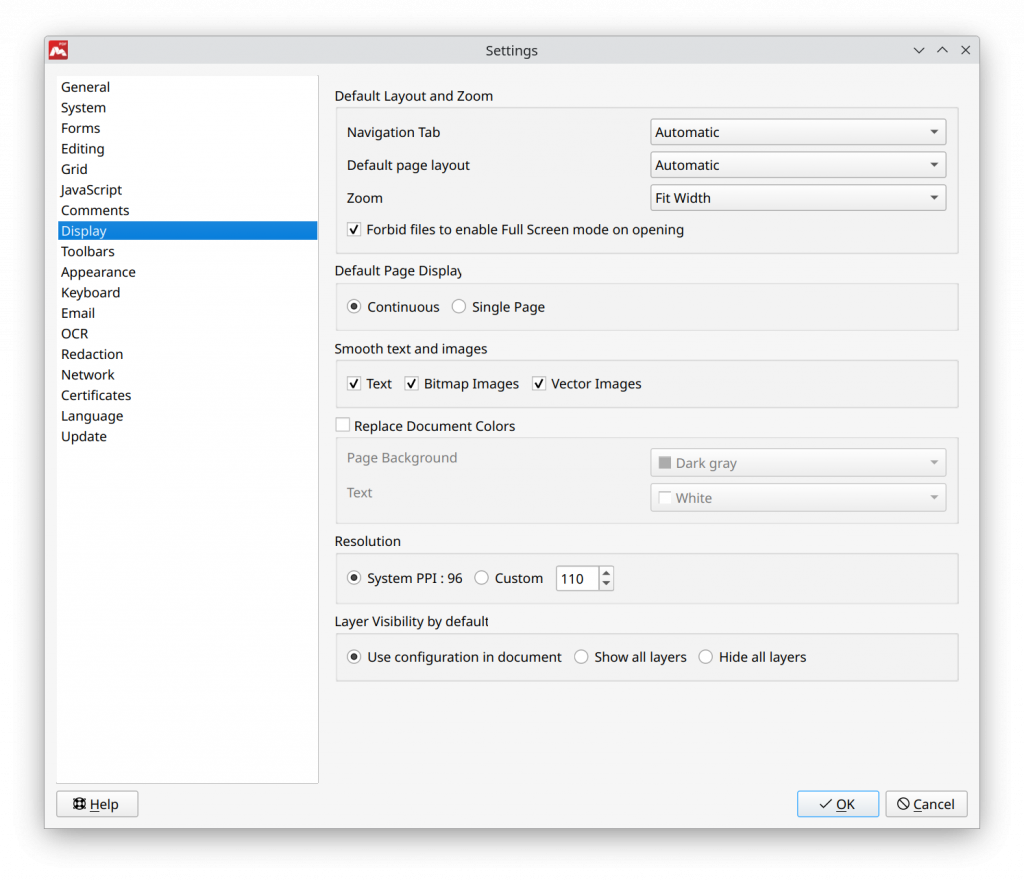
Task: Enable Replace Document Colors
Action: click(x=343, y=424)
